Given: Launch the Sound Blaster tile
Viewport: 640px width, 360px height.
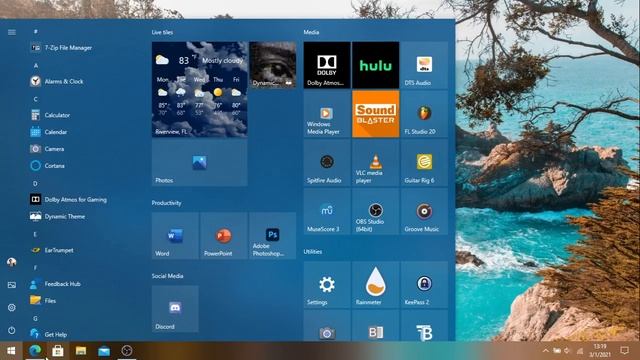Looking at the screenshot, I should click(376, 114).
